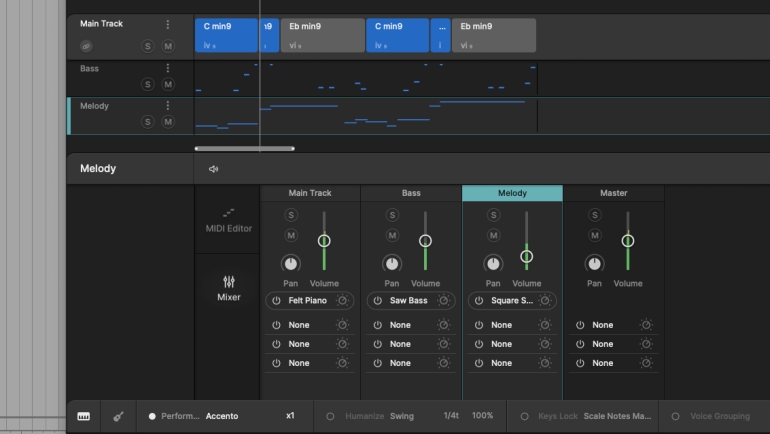This screenshot has height=434, width=770.
Task: Click the 1/4t swing grid value
Action: [x=451, y=416]
